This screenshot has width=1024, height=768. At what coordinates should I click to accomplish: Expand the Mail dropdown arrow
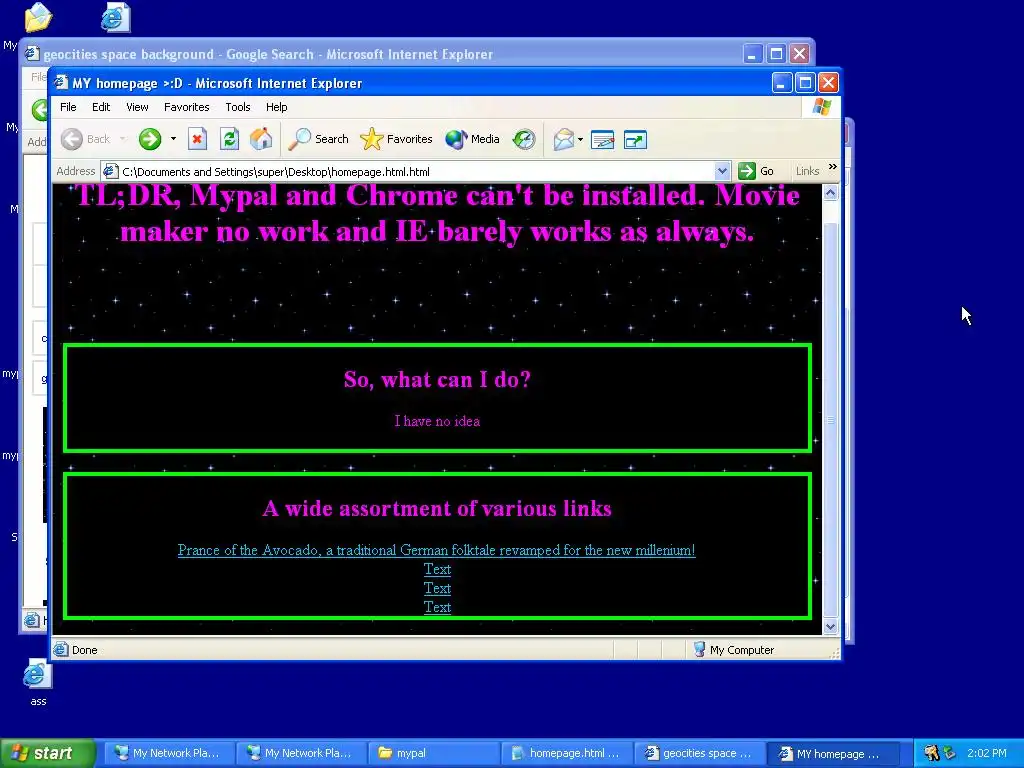(x=580, y=139)
